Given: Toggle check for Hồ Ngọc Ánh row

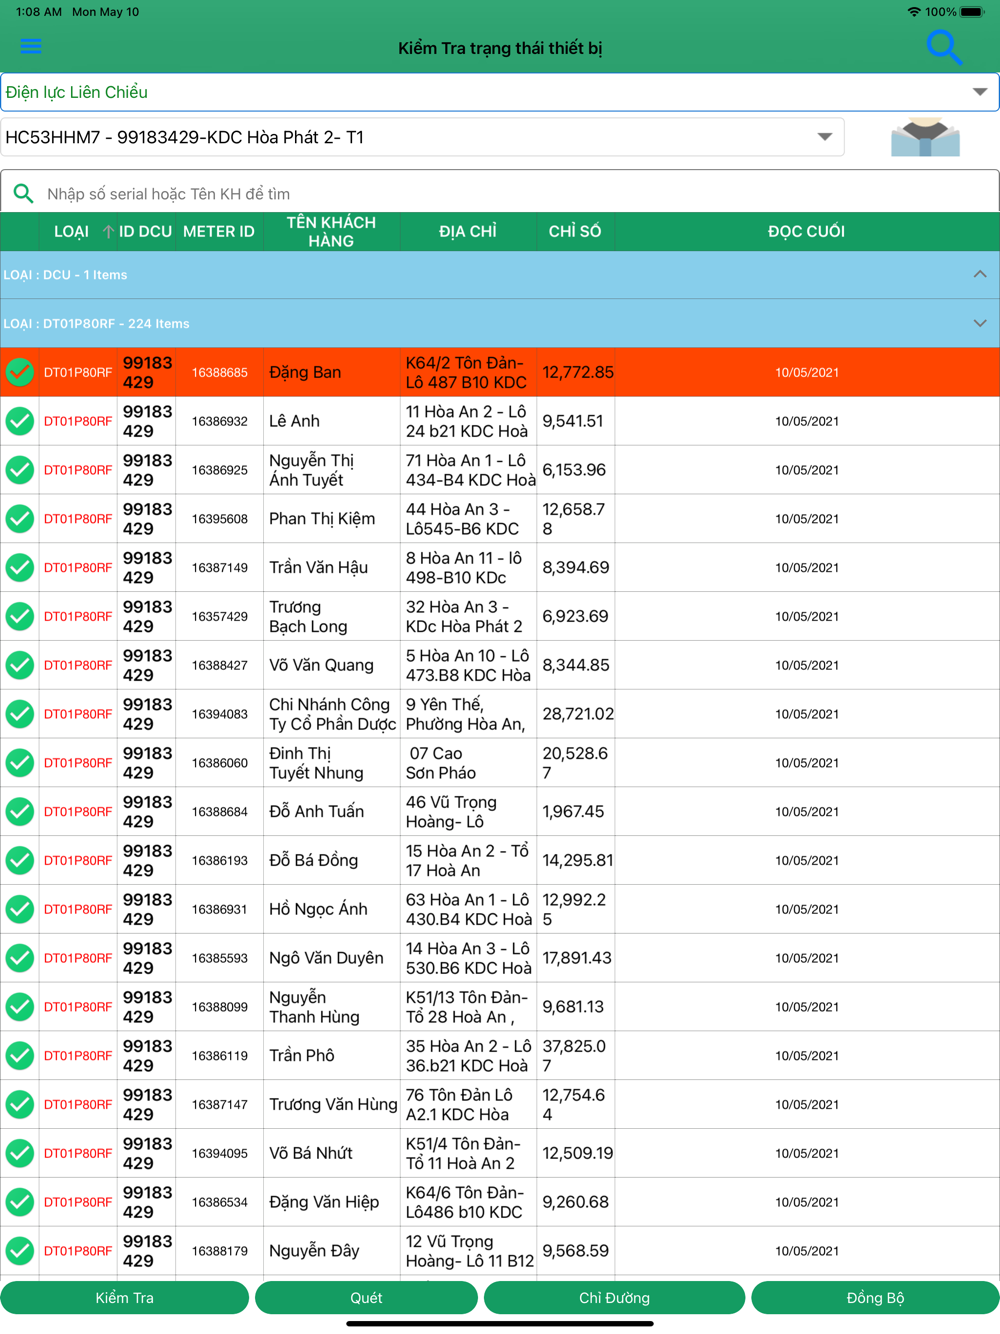Looking at the screenshot, I should pyautogui.click(x=20, y=909).
